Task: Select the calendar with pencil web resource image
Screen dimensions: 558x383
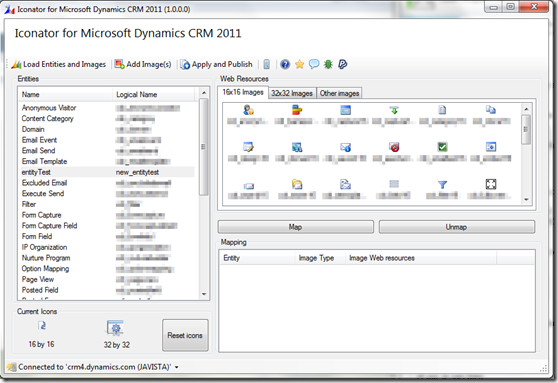Action: [248, 147]
